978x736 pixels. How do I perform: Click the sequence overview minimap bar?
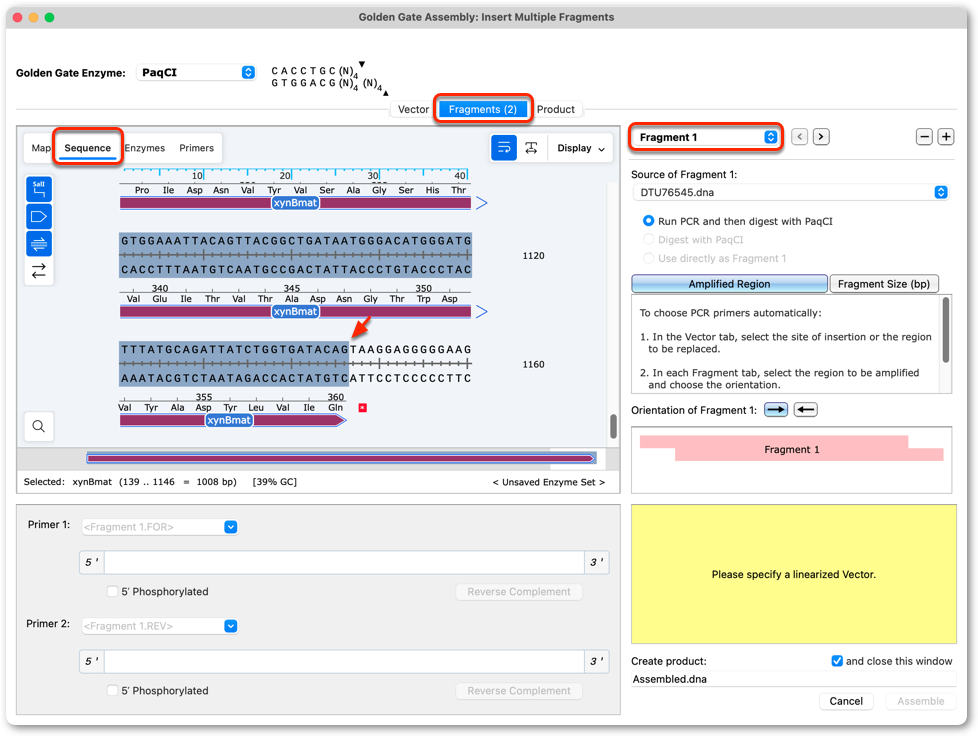pyautogui.click(x=341, y=458)
